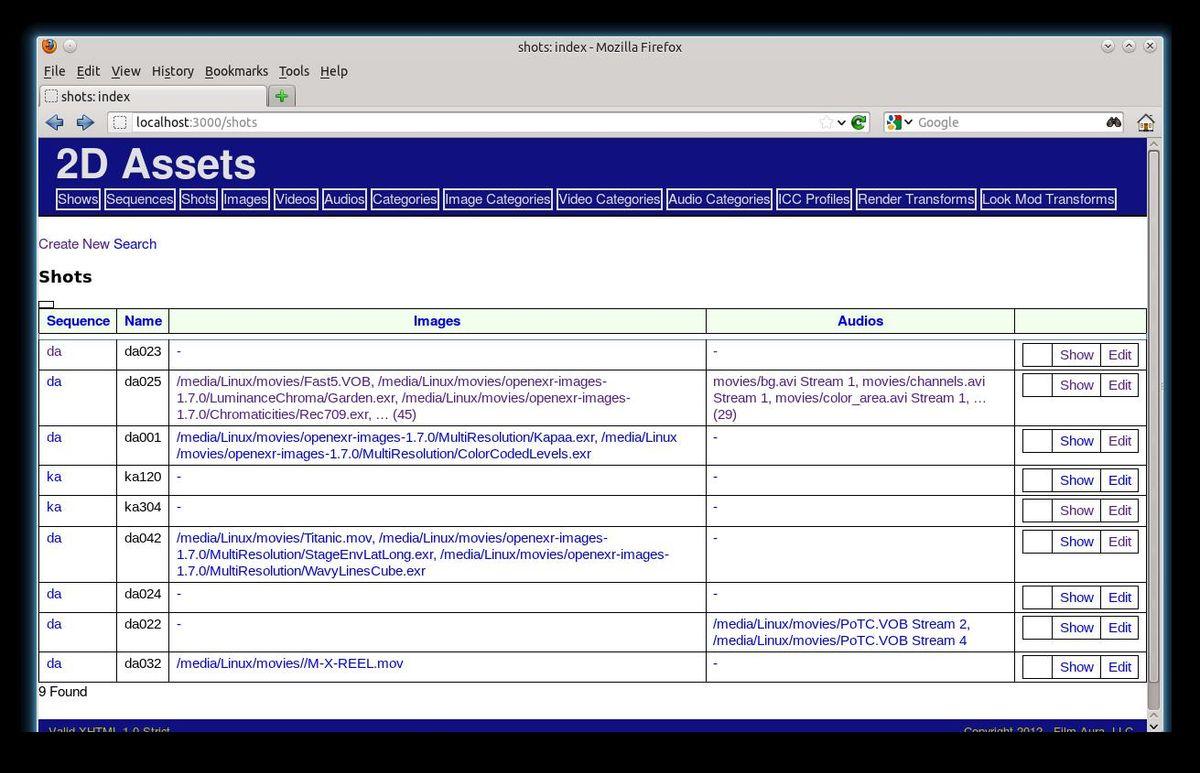Open the 'da' sequence link in da023 row

(54, 352)
